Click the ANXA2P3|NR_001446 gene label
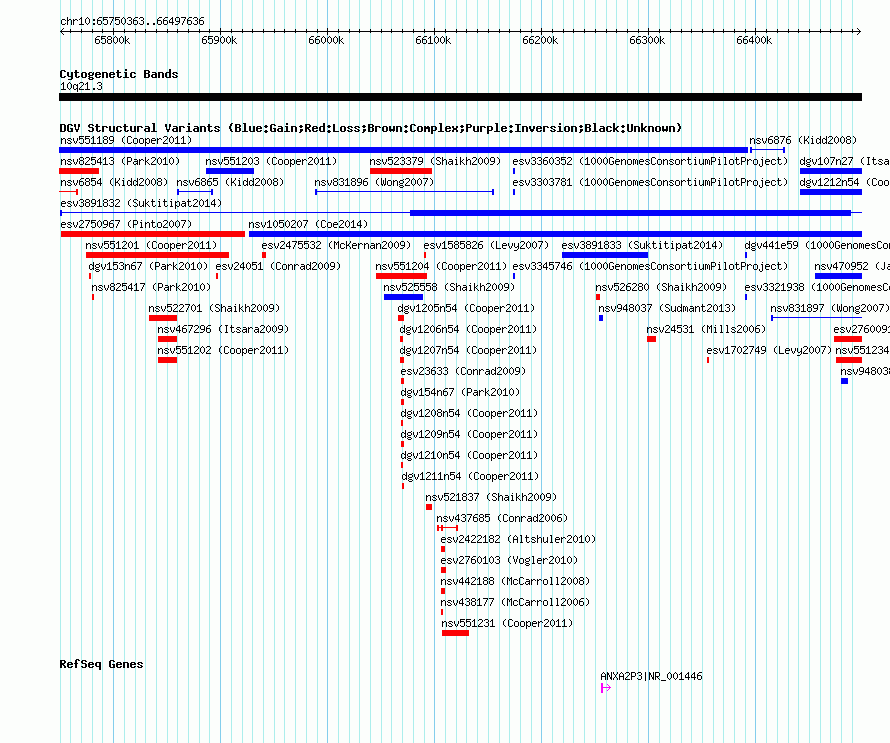The image size is (890, 743). [651, 676]
